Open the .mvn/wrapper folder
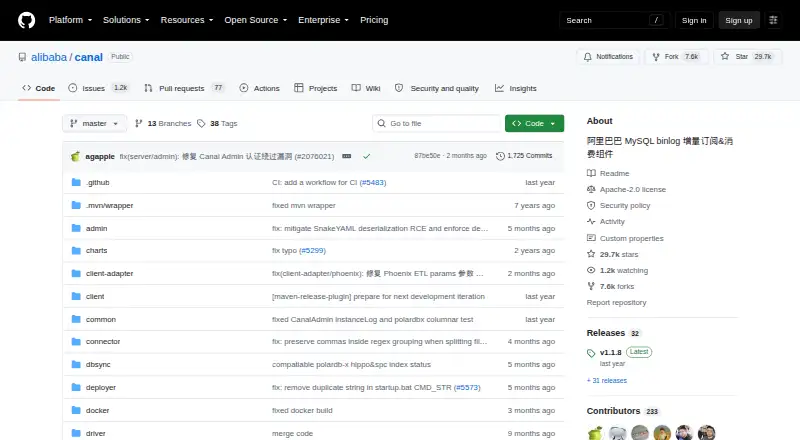Screen dimensions: 800x440 coord(109,205)
